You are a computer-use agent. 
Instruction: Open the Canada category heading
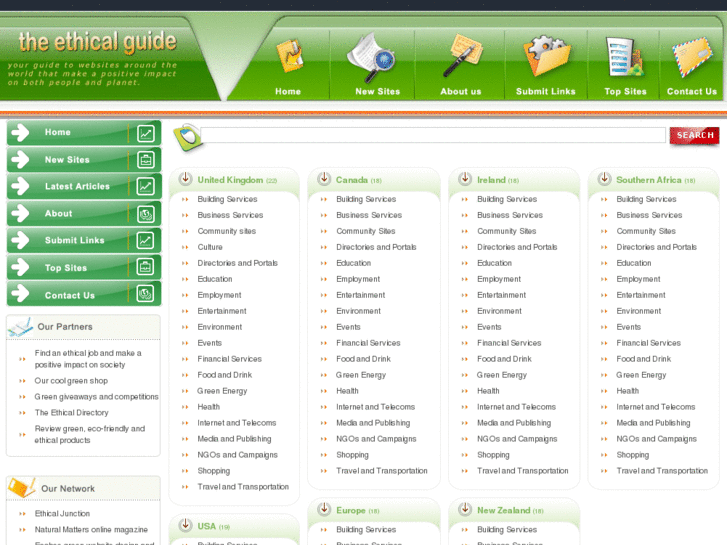click(352, 180)
